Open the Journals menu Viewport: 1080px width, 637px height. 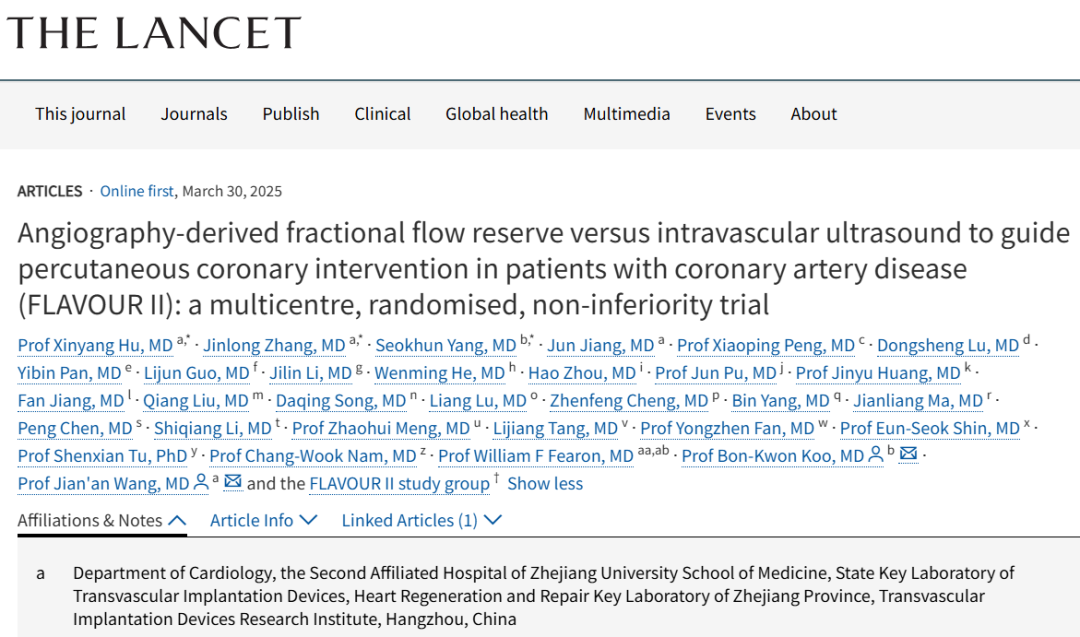pyautogui.click(x=194, y=114)
